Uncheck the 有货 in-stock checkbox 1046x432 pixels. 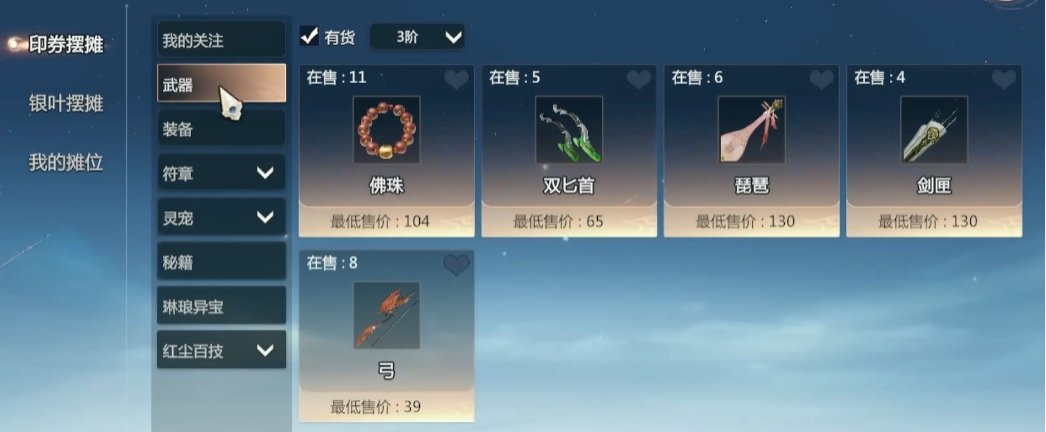coord(309,36)
